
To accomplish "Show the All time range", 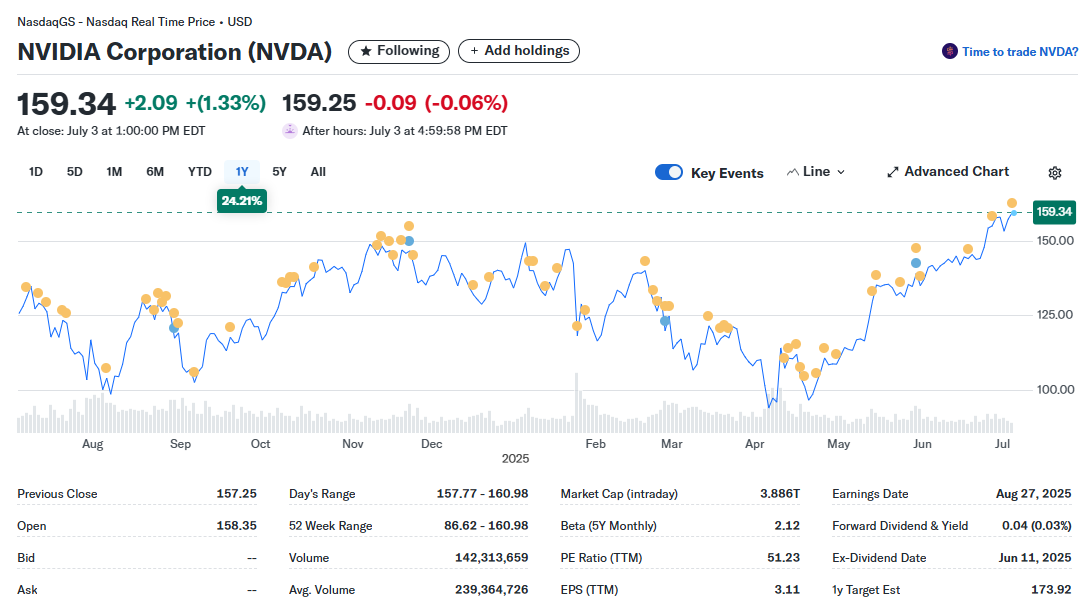I will (318, 171).
